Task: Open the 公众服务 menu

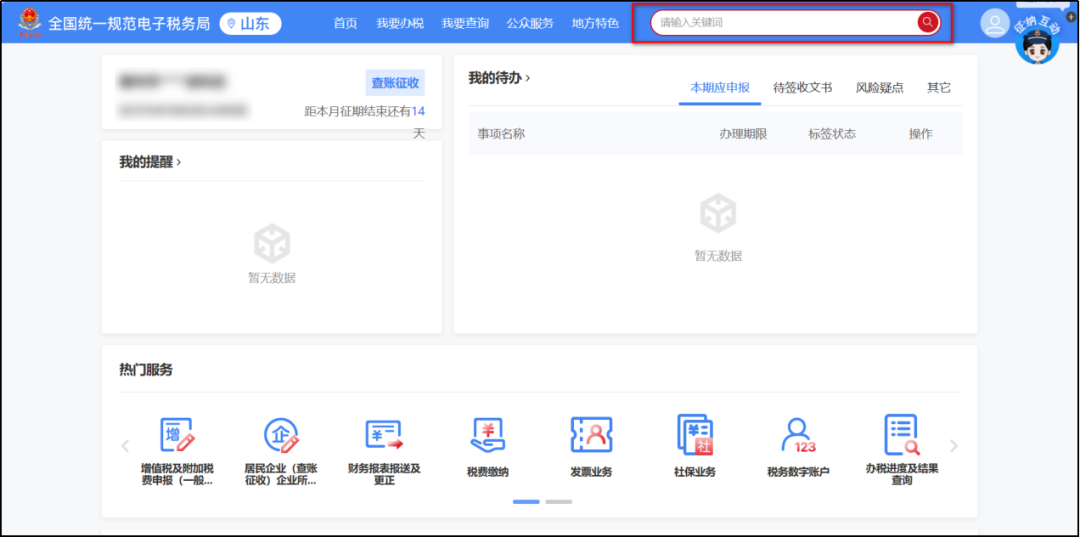Action: (x=530, y=23)
